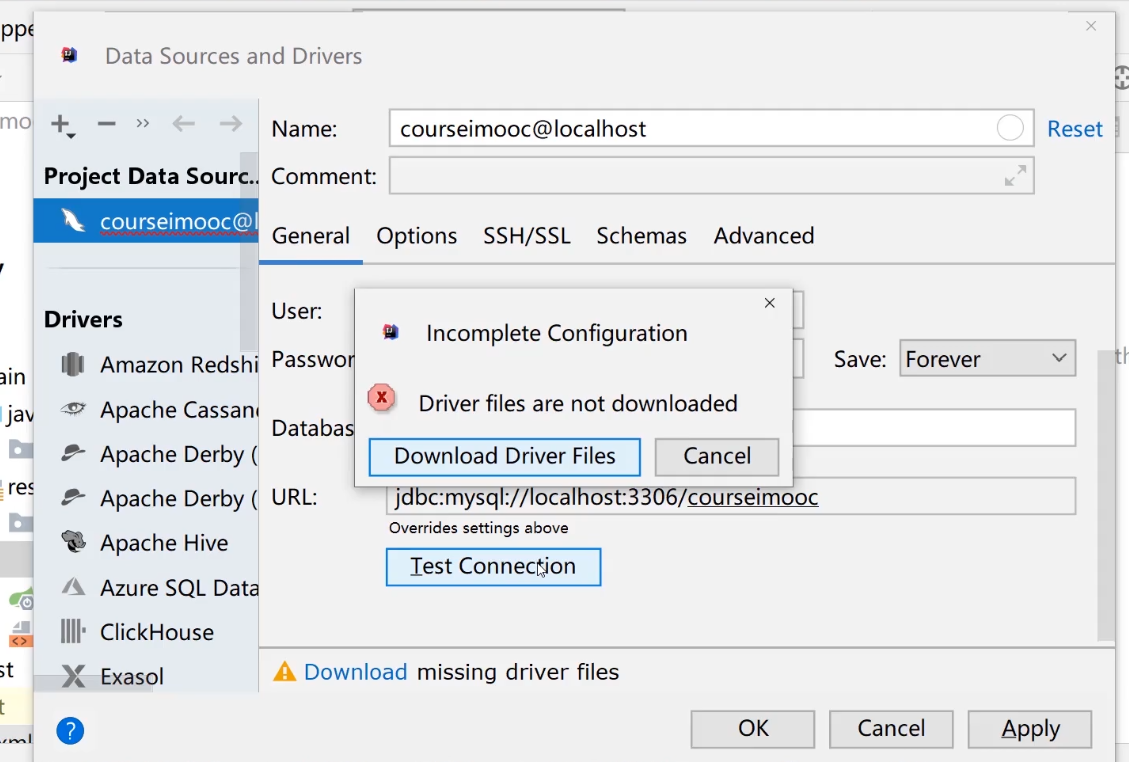Click the 'Driver files are not downloaded' message
Viewport: 1129px width, 762px height.
click(x=578, y=403)
